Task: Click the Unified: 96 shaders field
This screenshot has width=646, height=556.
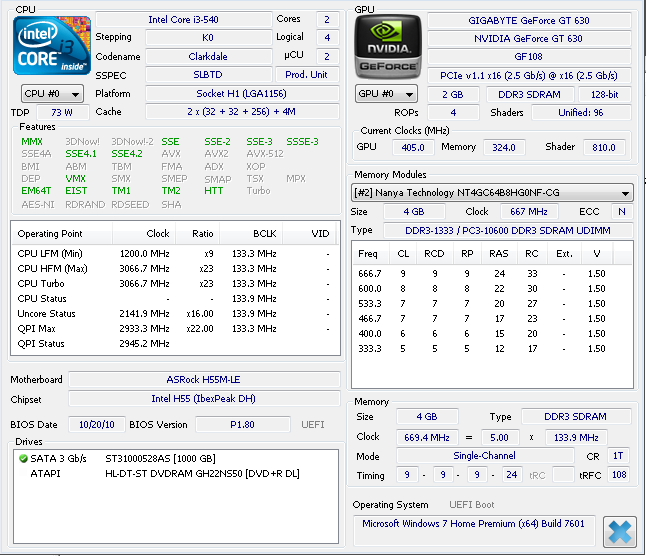Action: click(x=581, y=112)
